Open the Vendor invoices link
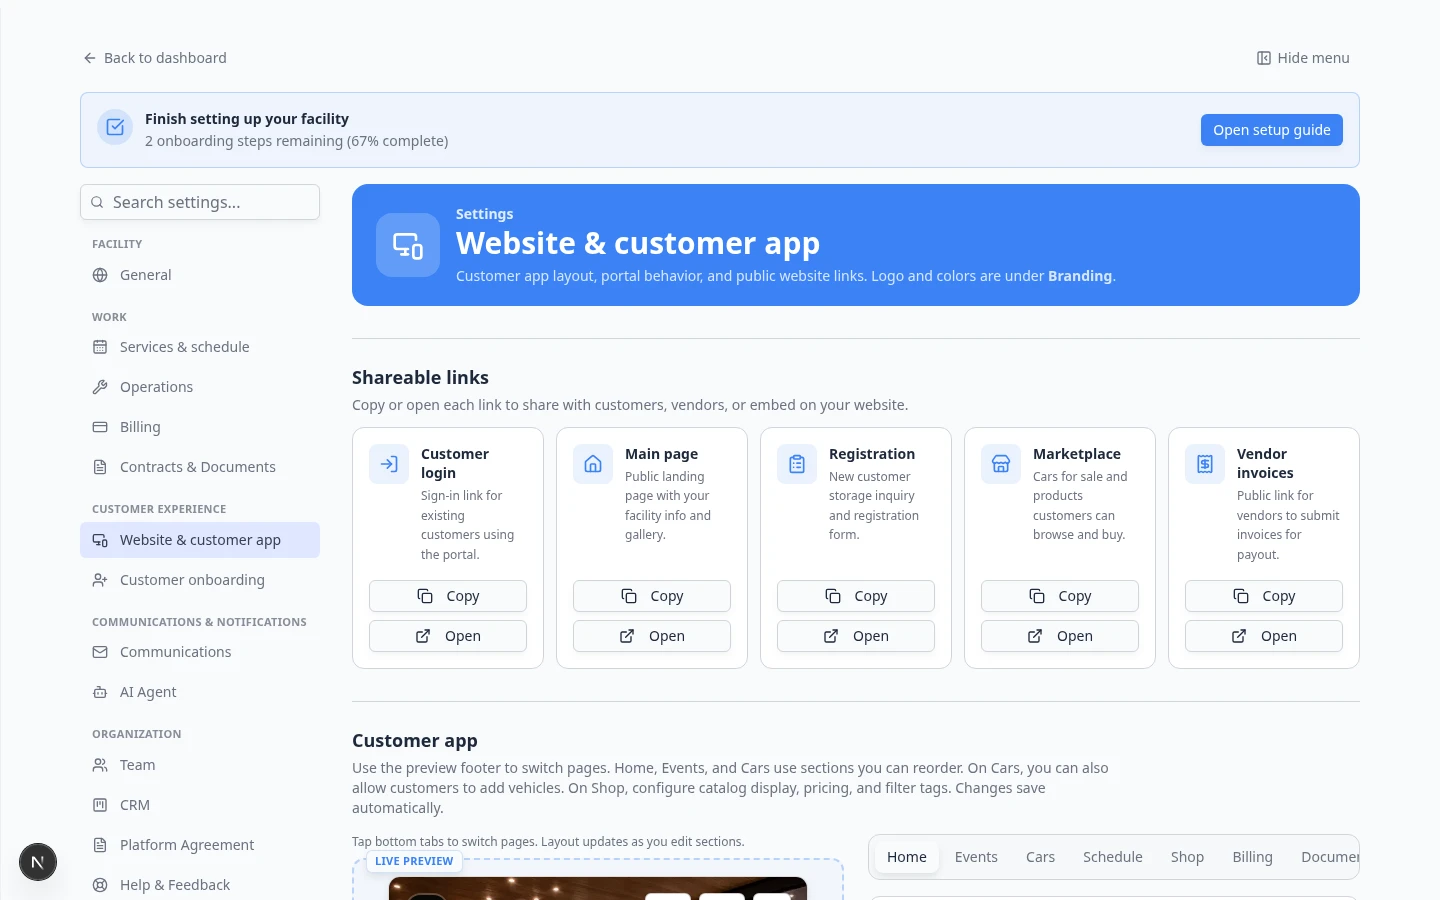The image size is (1440, 900). pos(1264,636)
